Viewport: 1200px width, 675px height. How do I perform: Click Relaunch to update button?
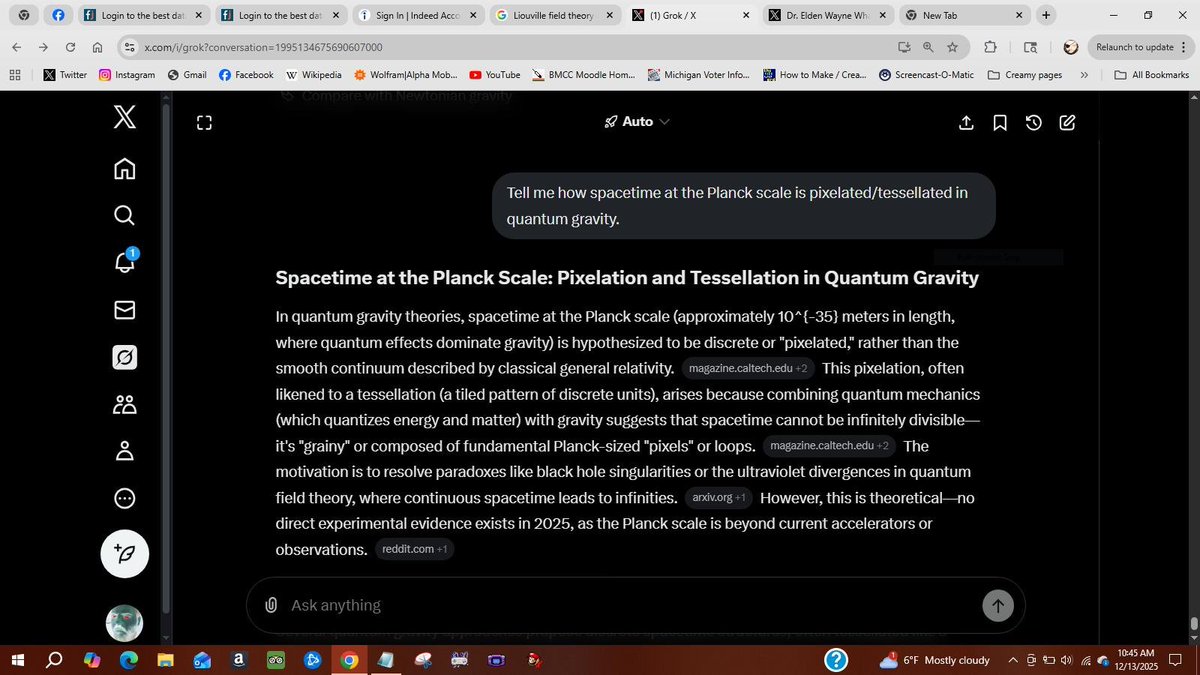[1135, 47]
